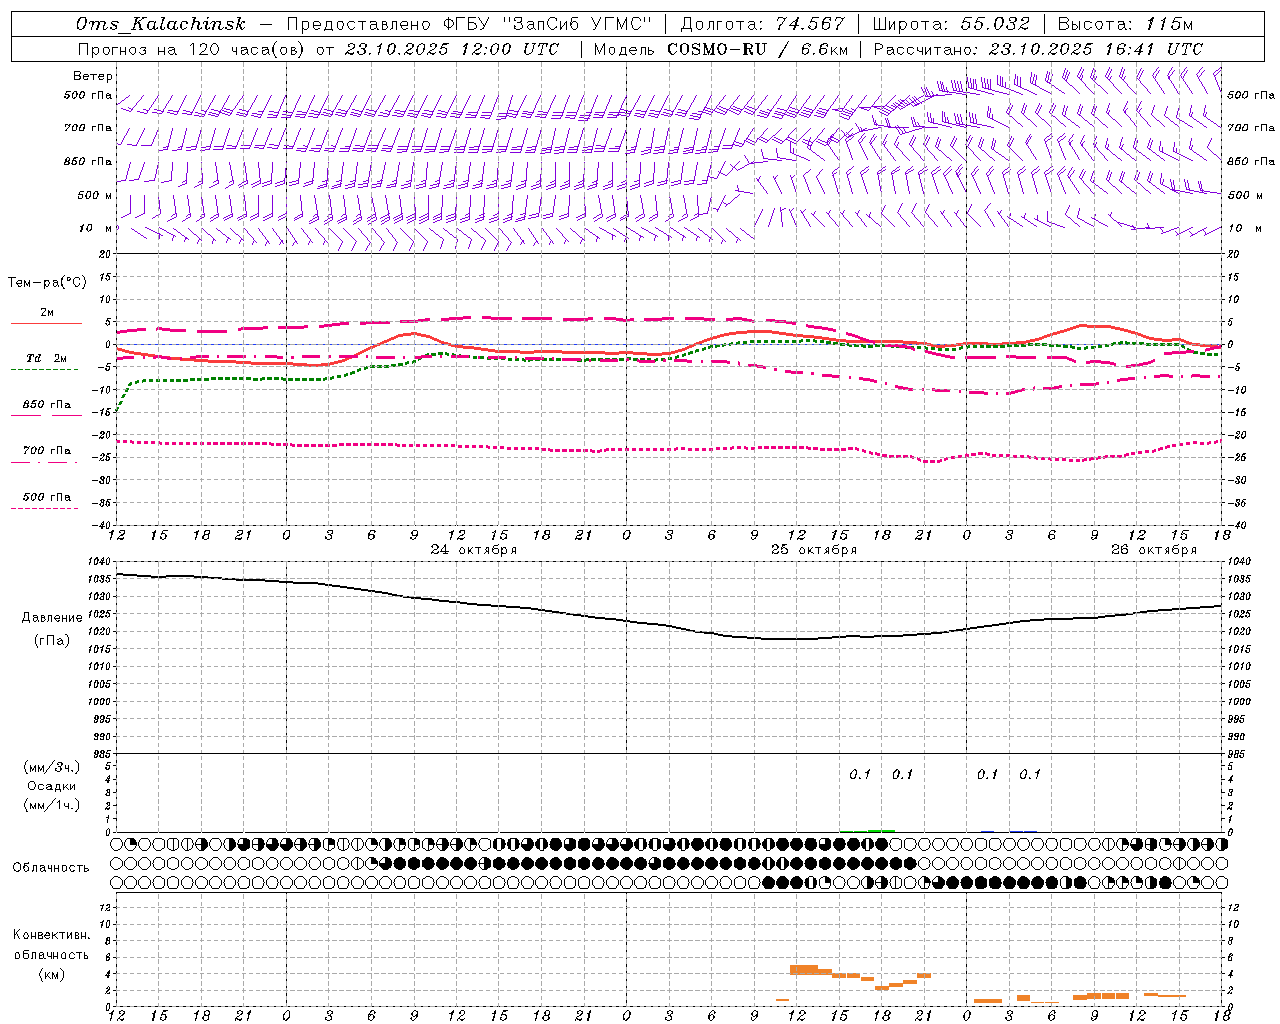The image size is (1280, 1024).
Task: Click the 'Тем-ра(°C)' temperature panel label
Action: (48, 283)
